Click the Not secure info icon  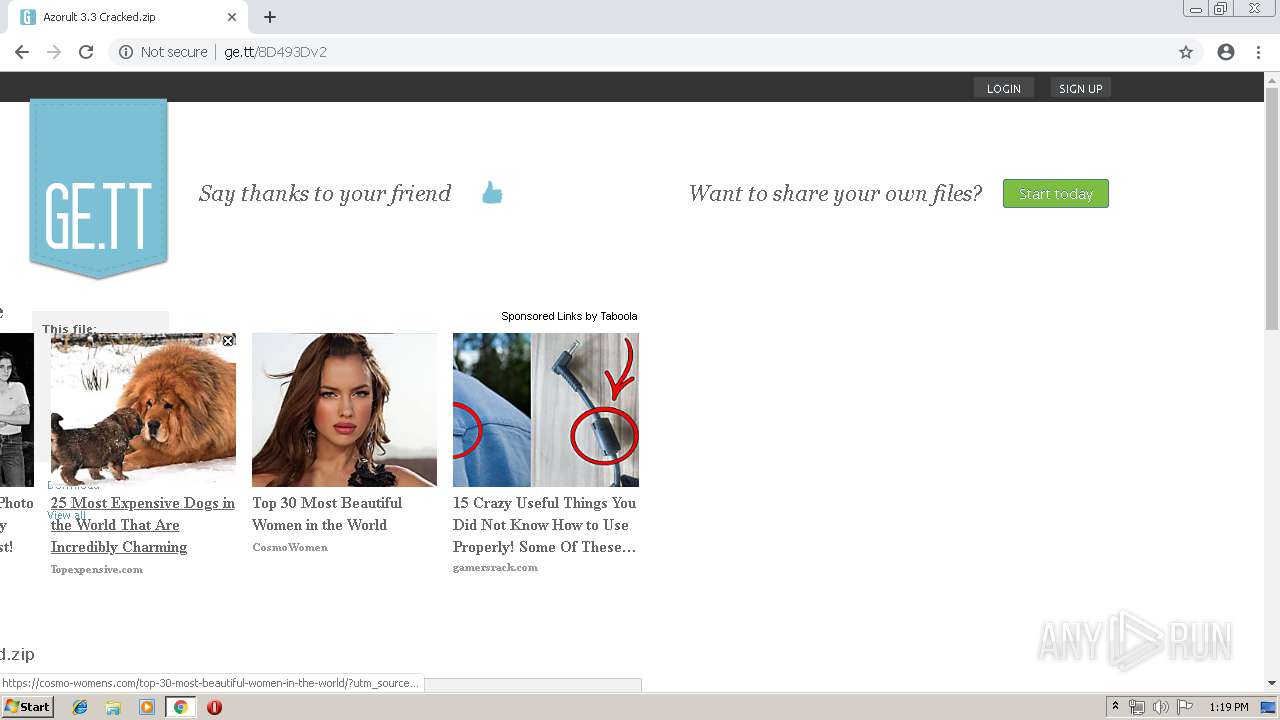click(126, 52)
